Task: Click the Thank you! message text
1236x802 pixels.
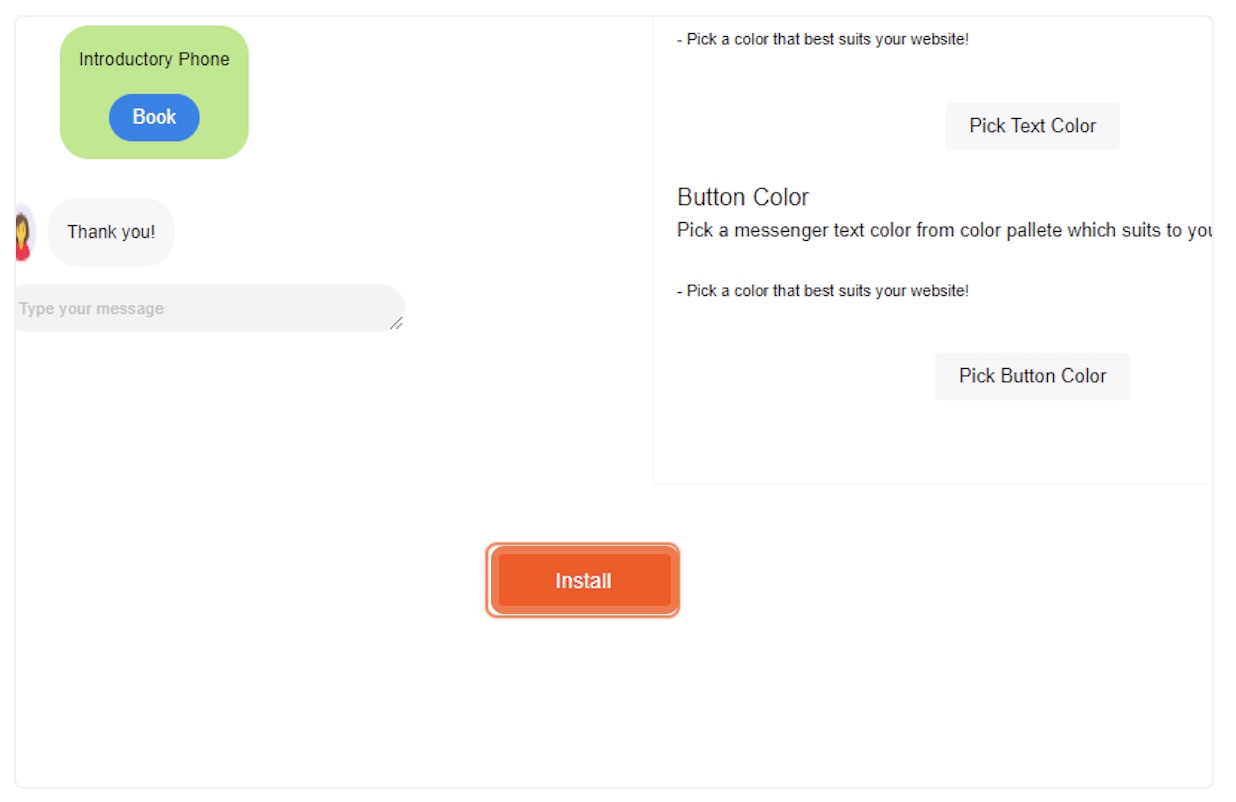Action: 111,232
